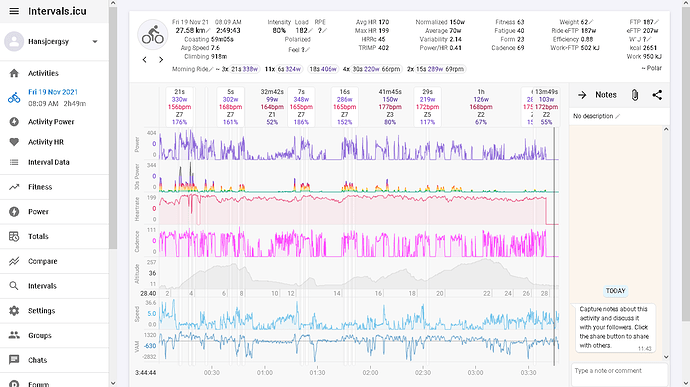
Task: Open Intervals via the magnifier icon
Action: pos(14,286)
